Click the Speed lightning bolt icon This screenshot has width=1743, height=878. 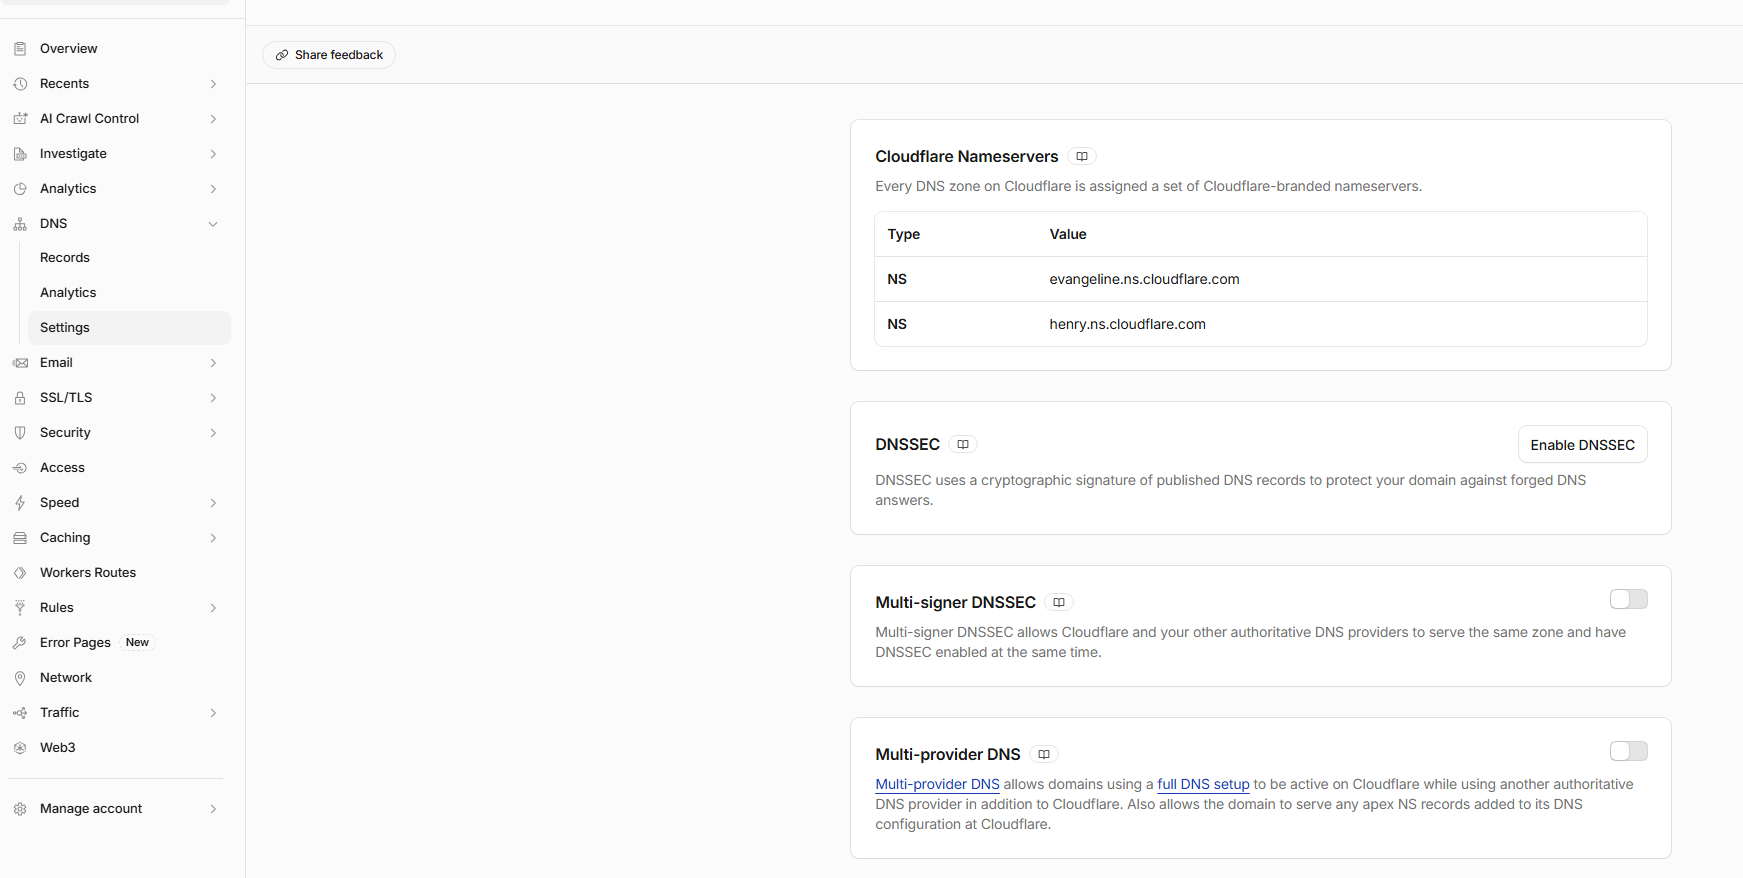20,503
